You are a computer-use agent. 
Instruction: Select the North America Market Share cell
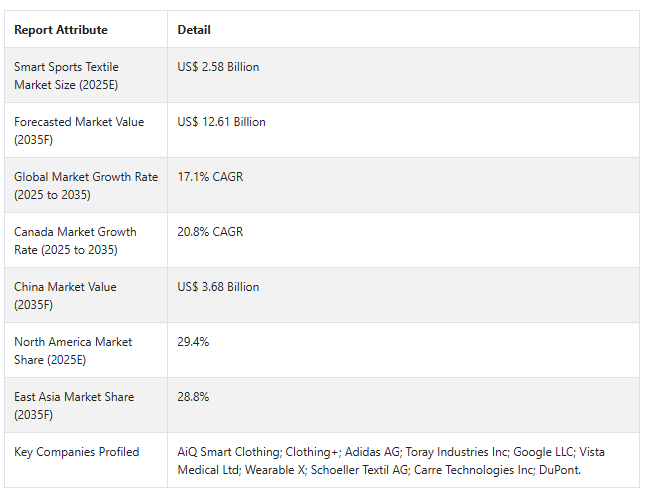[73, 351]
